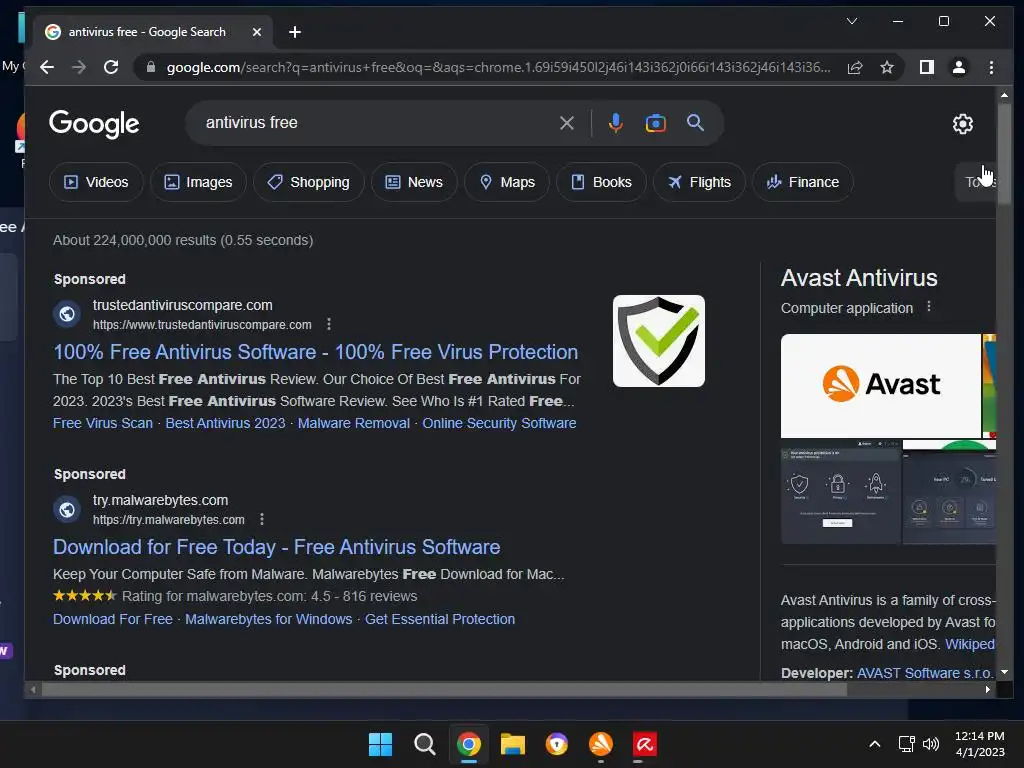Image resolution: width=1024 pixels, height=768 pixels.
Task: Switch to Flights results
Action: coord(699,182)
